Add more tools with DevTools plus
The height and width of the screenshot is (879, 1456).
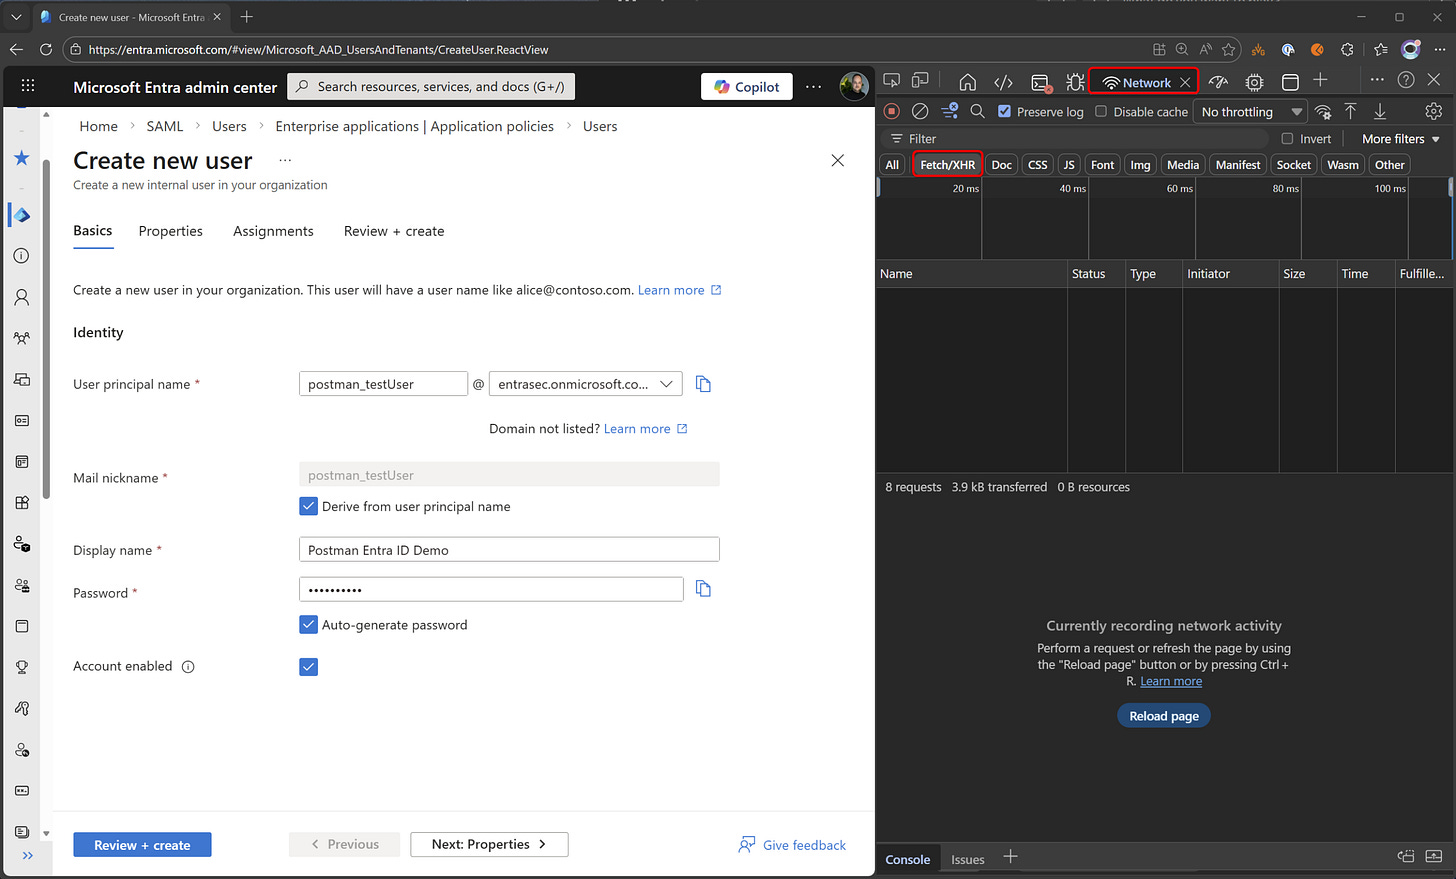[1320, 80]
